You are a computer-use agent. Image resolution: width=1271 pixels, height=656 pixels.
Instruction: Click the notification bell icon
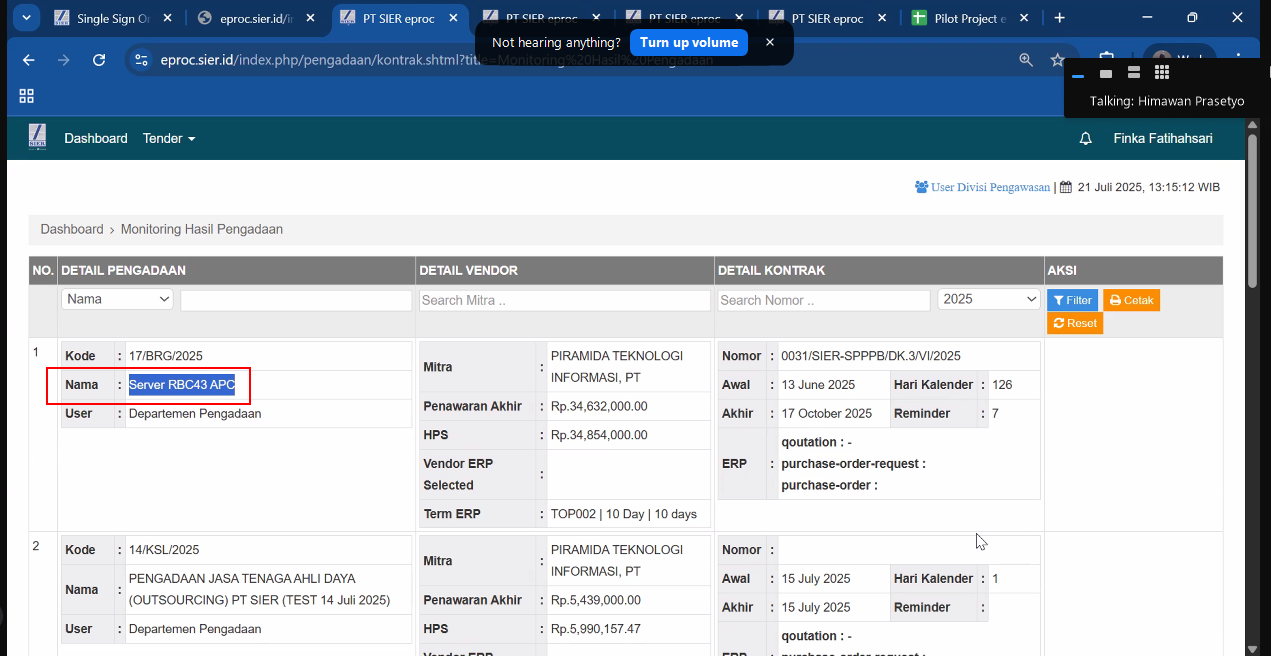(1085, 139)
